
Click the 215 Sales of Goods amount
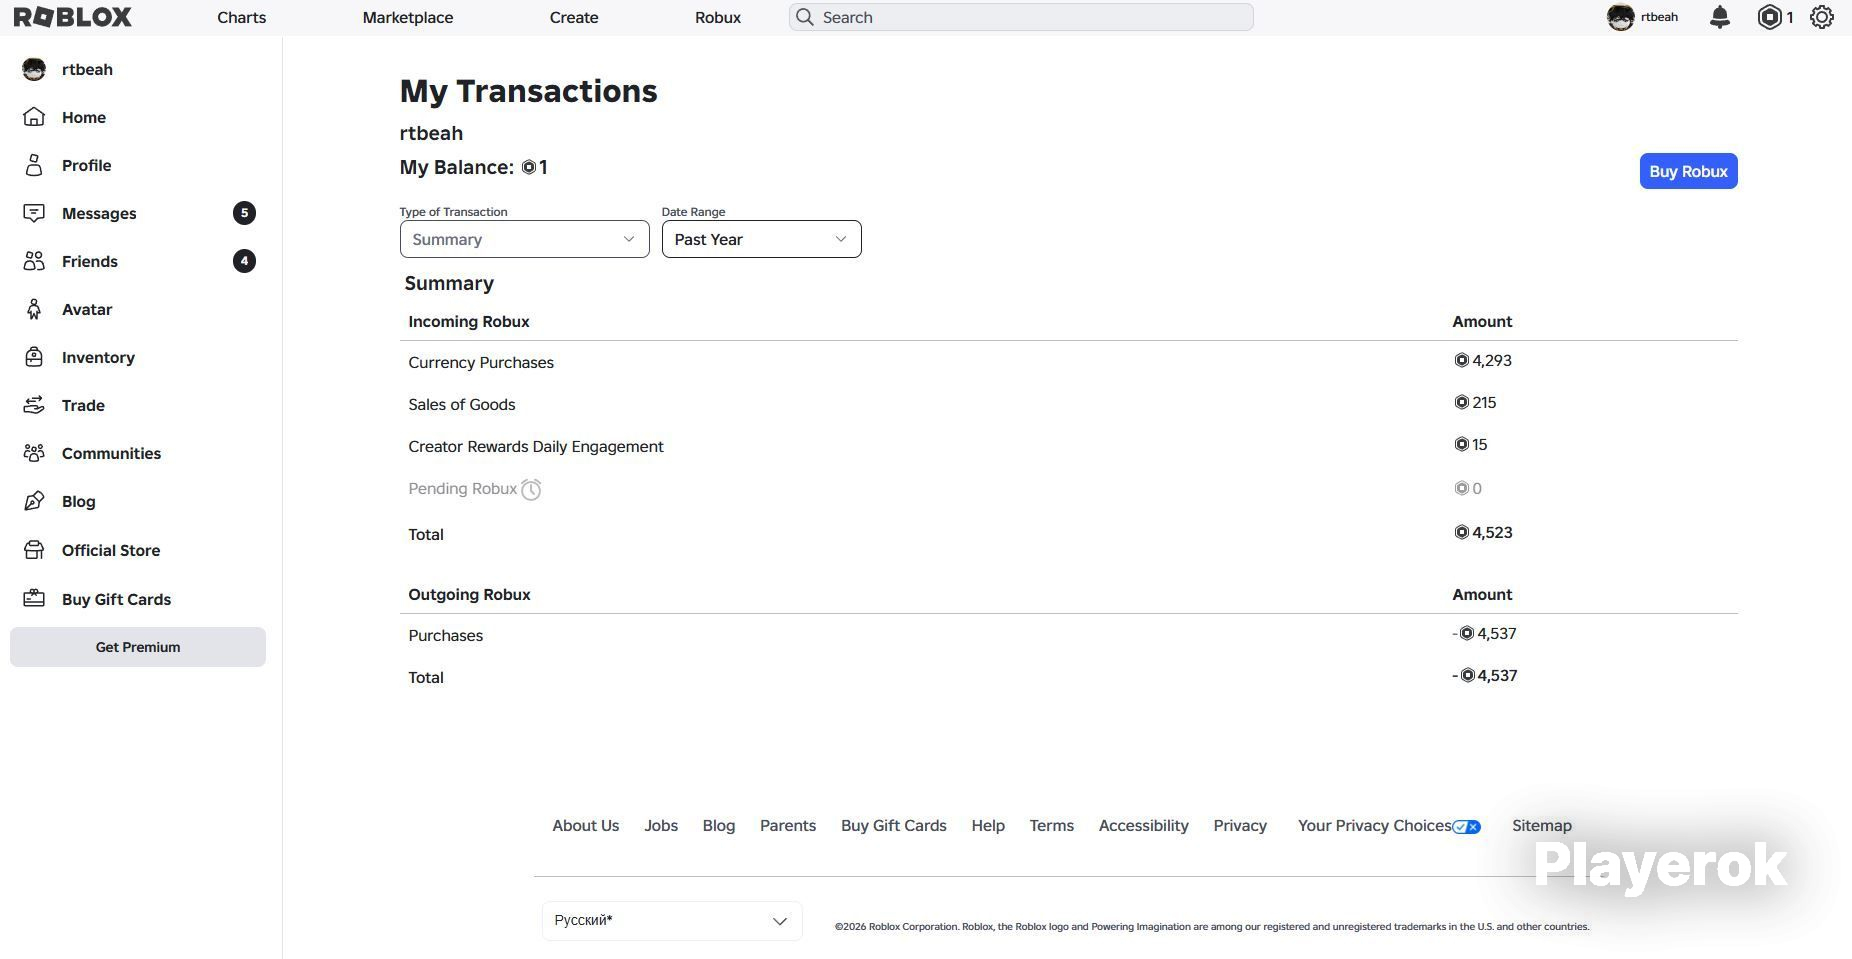tap(1475, 403)
